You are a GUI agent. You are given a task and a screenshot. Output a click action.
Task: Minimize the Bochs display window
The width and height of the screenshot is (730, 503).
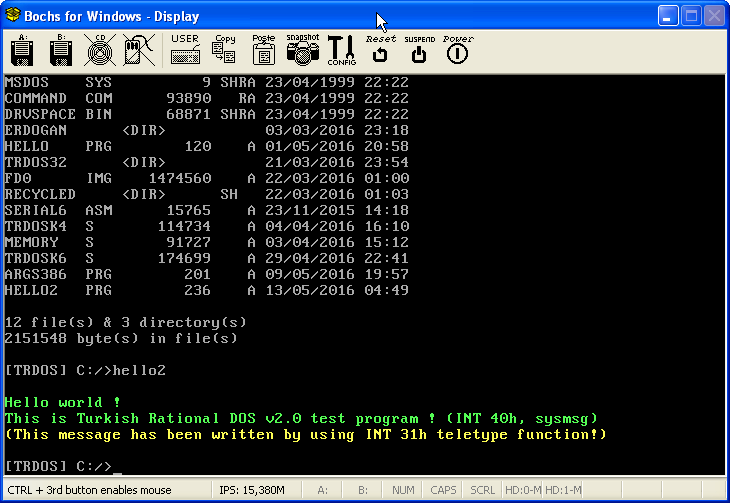point(668,16)
